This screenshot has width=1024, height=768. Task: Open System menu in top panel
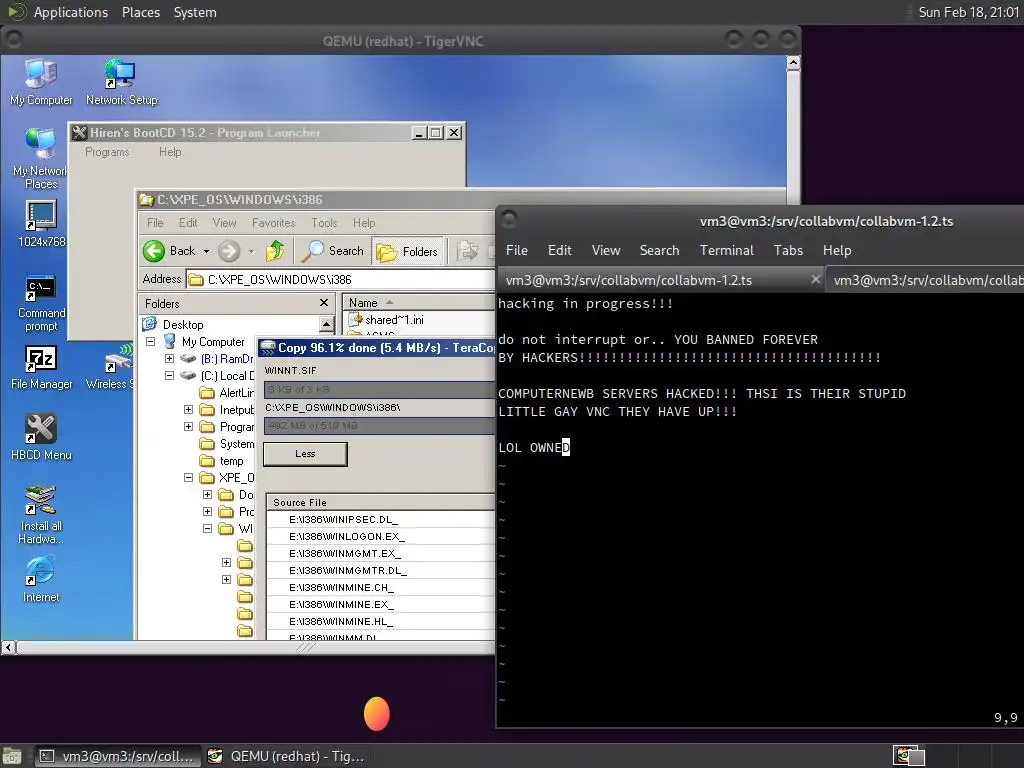point(195,12)
